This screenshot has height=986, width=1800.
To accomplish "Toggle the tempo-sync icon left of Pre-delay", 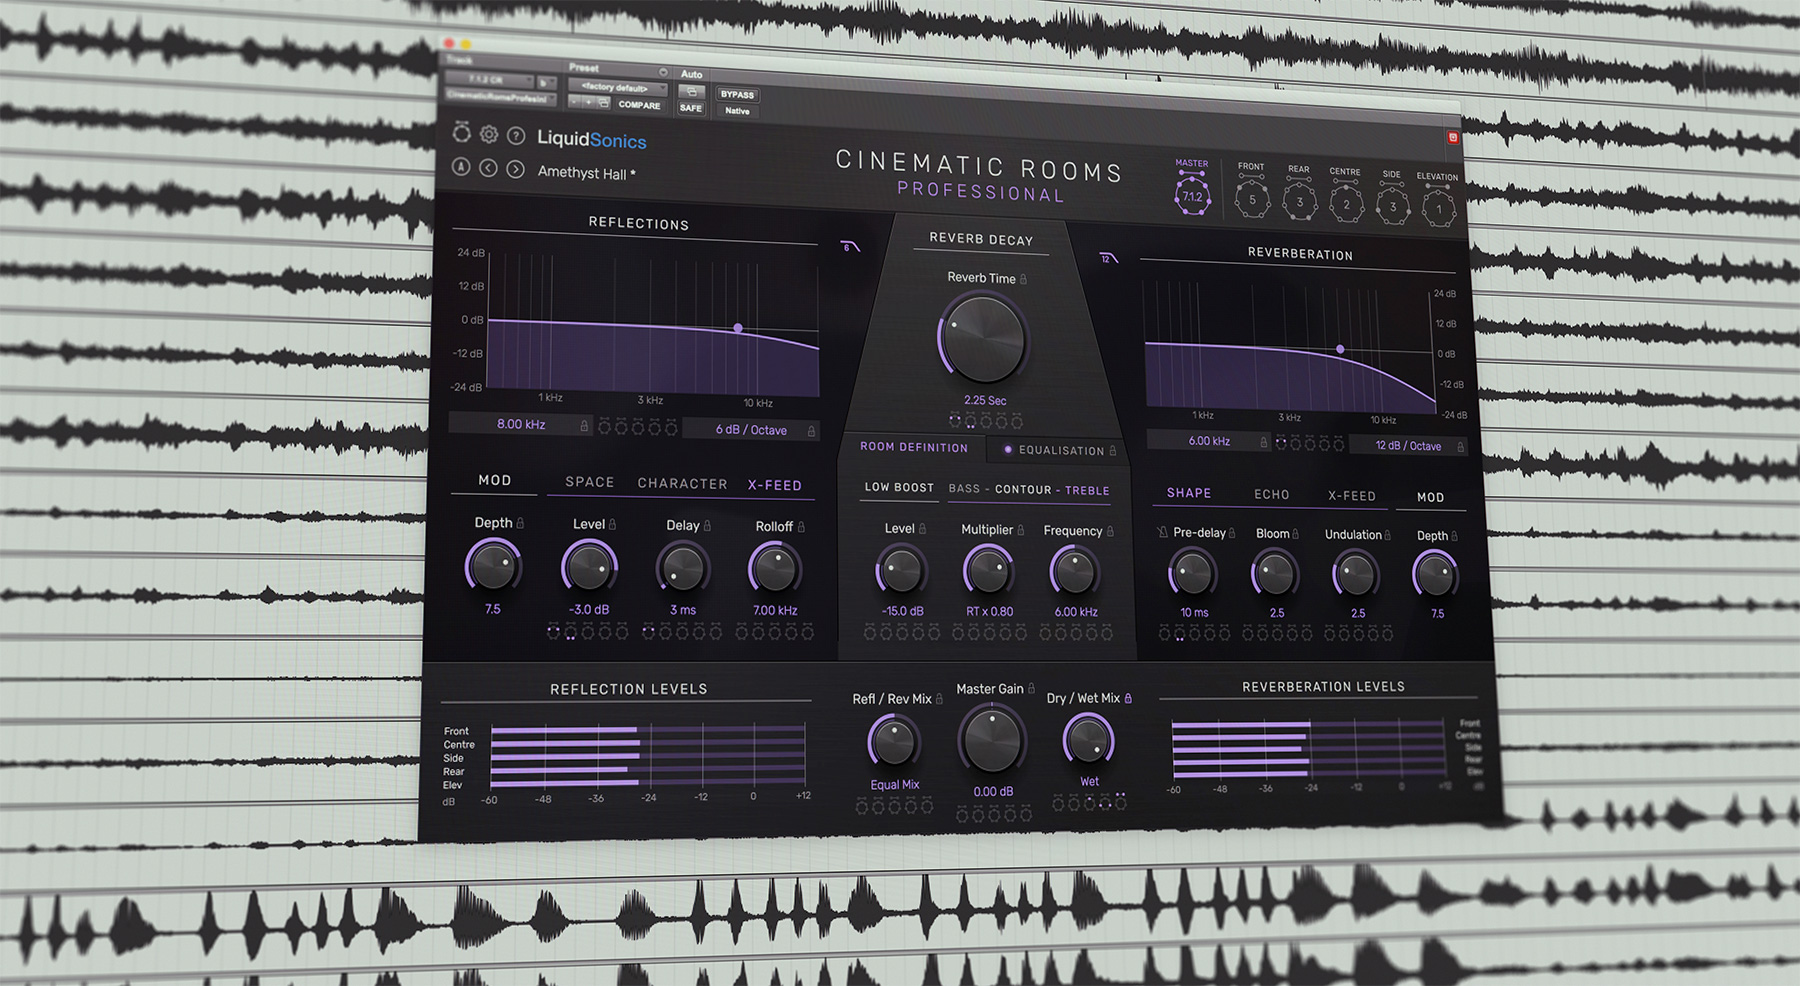I will tap(1162, 532).
